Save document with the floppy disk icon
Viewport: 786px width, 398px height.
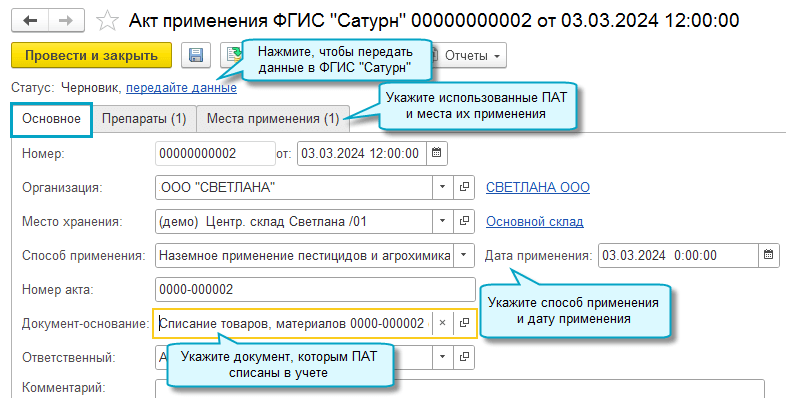196,55
